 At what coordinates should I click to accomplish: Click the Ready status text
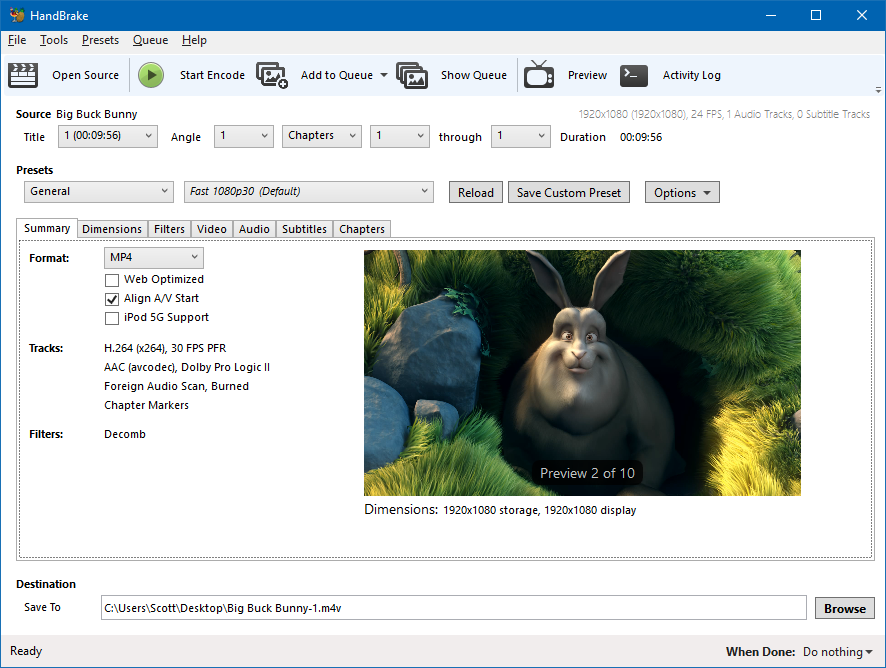(26, 651)
